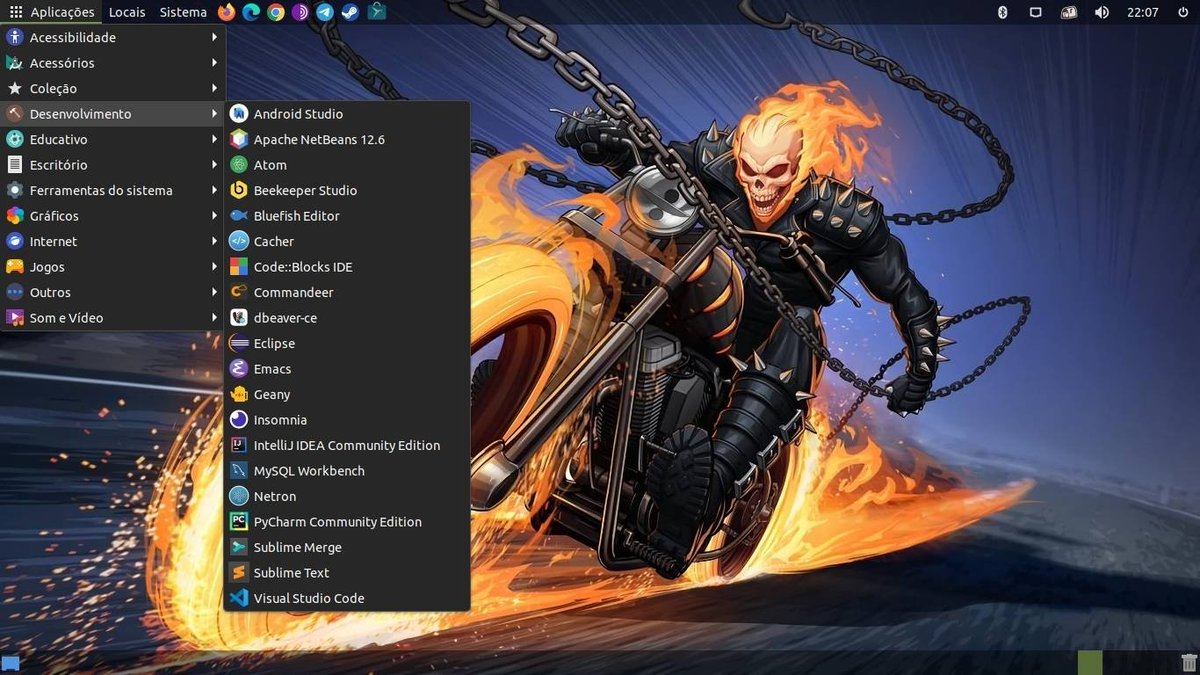Open Apache NetBeans 12.6
Screen dimensions: 1200x675
click(346, 140)
